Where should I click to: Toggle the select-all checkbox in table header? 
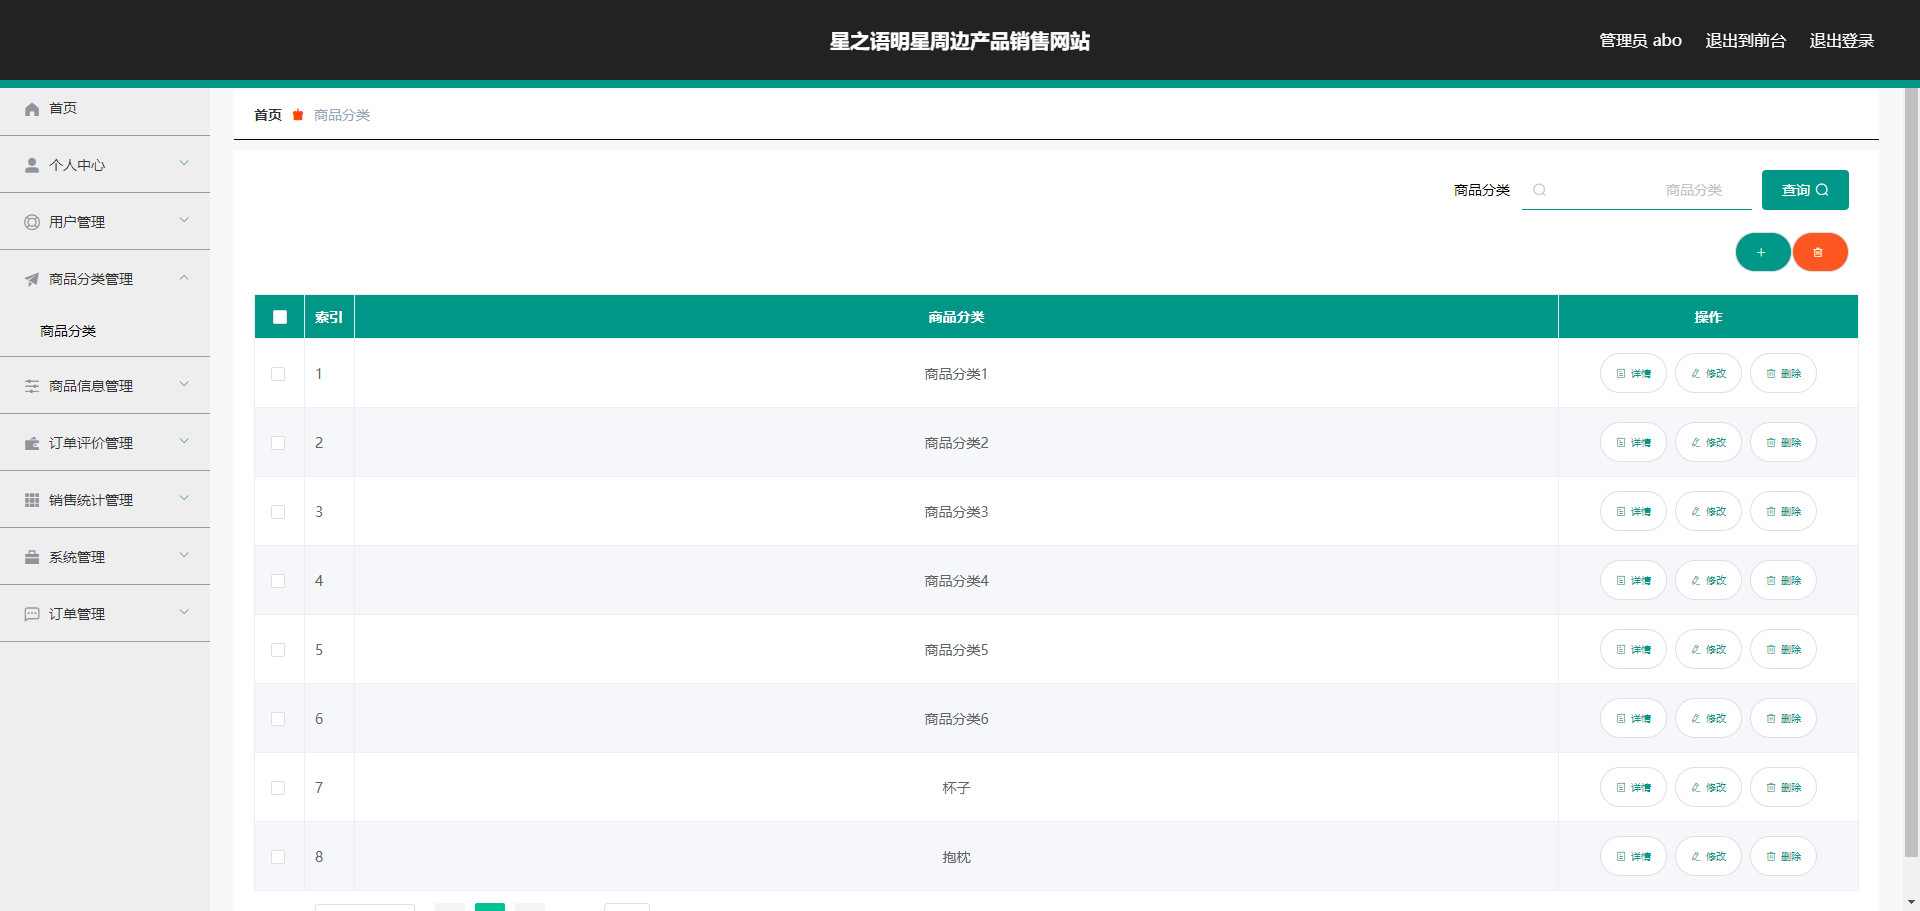[280, 317]
